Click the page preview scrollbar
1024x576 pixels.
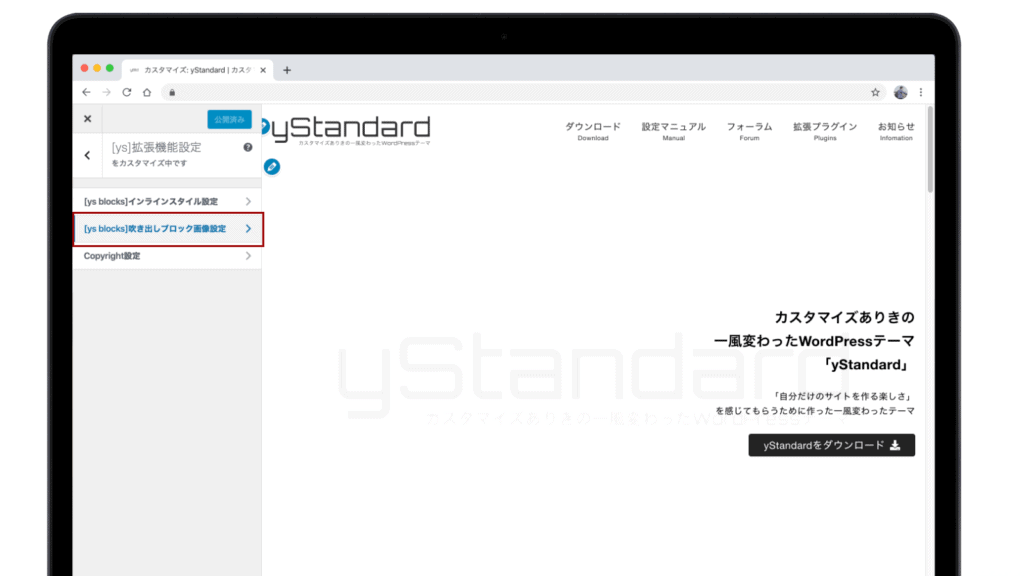[x=930, y=152]
